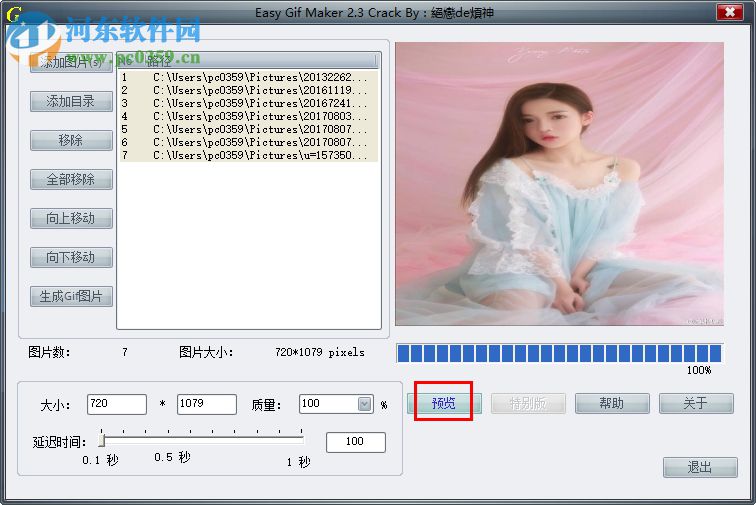Move selected image down with 向下移动
This screenshot has width=756, height=505.
(x=71, y=258)
